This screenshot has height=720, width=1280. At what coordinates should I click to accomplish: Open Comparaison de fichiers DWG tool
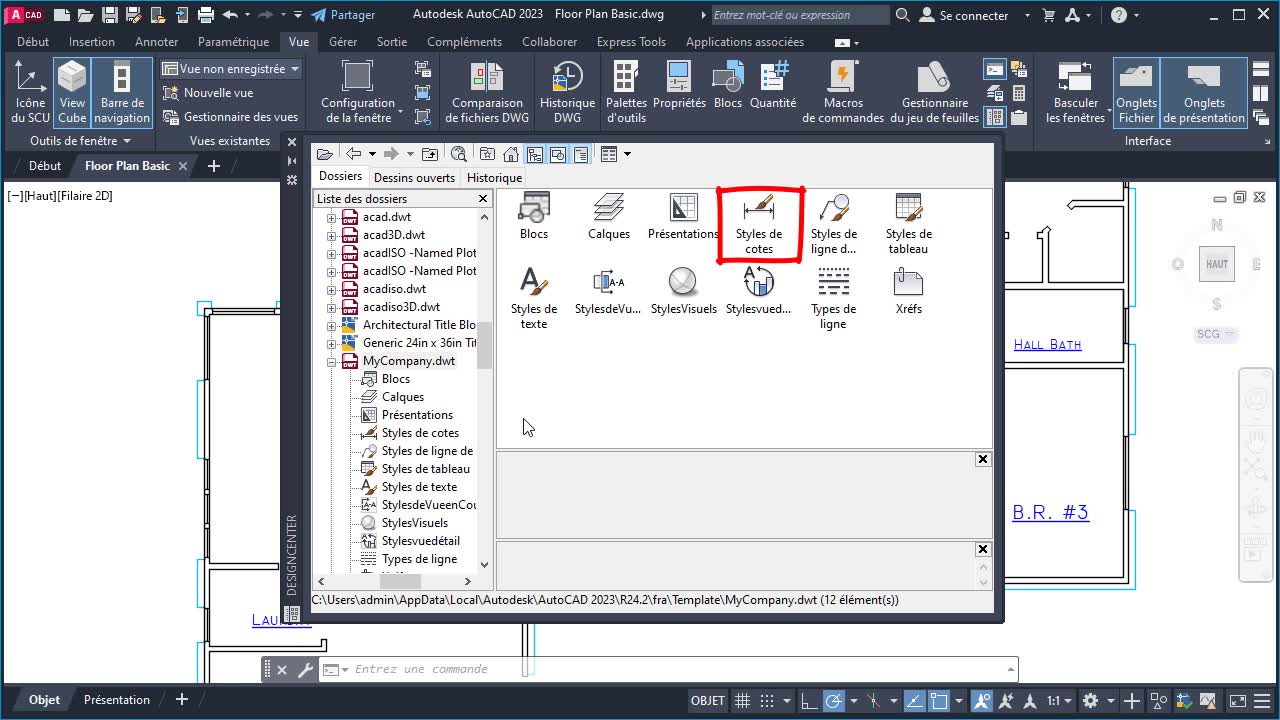[487, 91]
